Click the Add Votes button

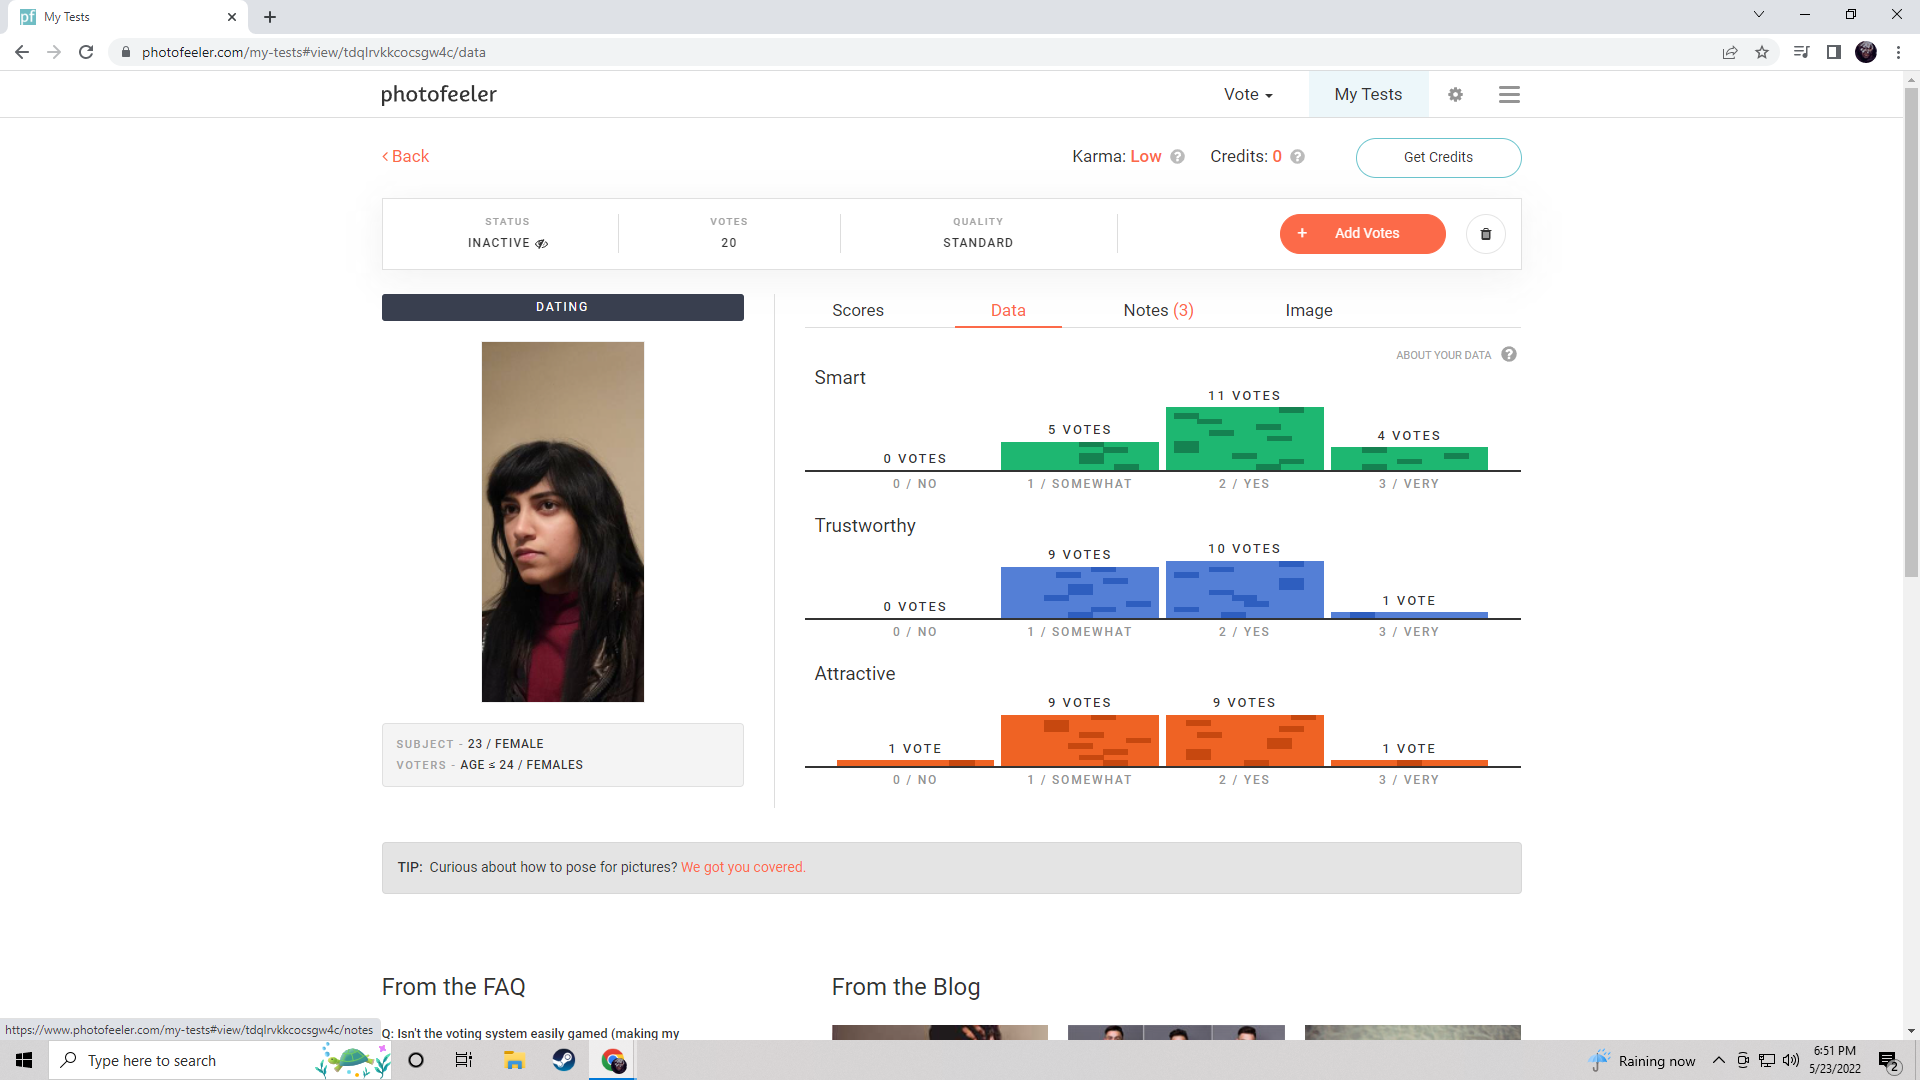[1362, 234]
